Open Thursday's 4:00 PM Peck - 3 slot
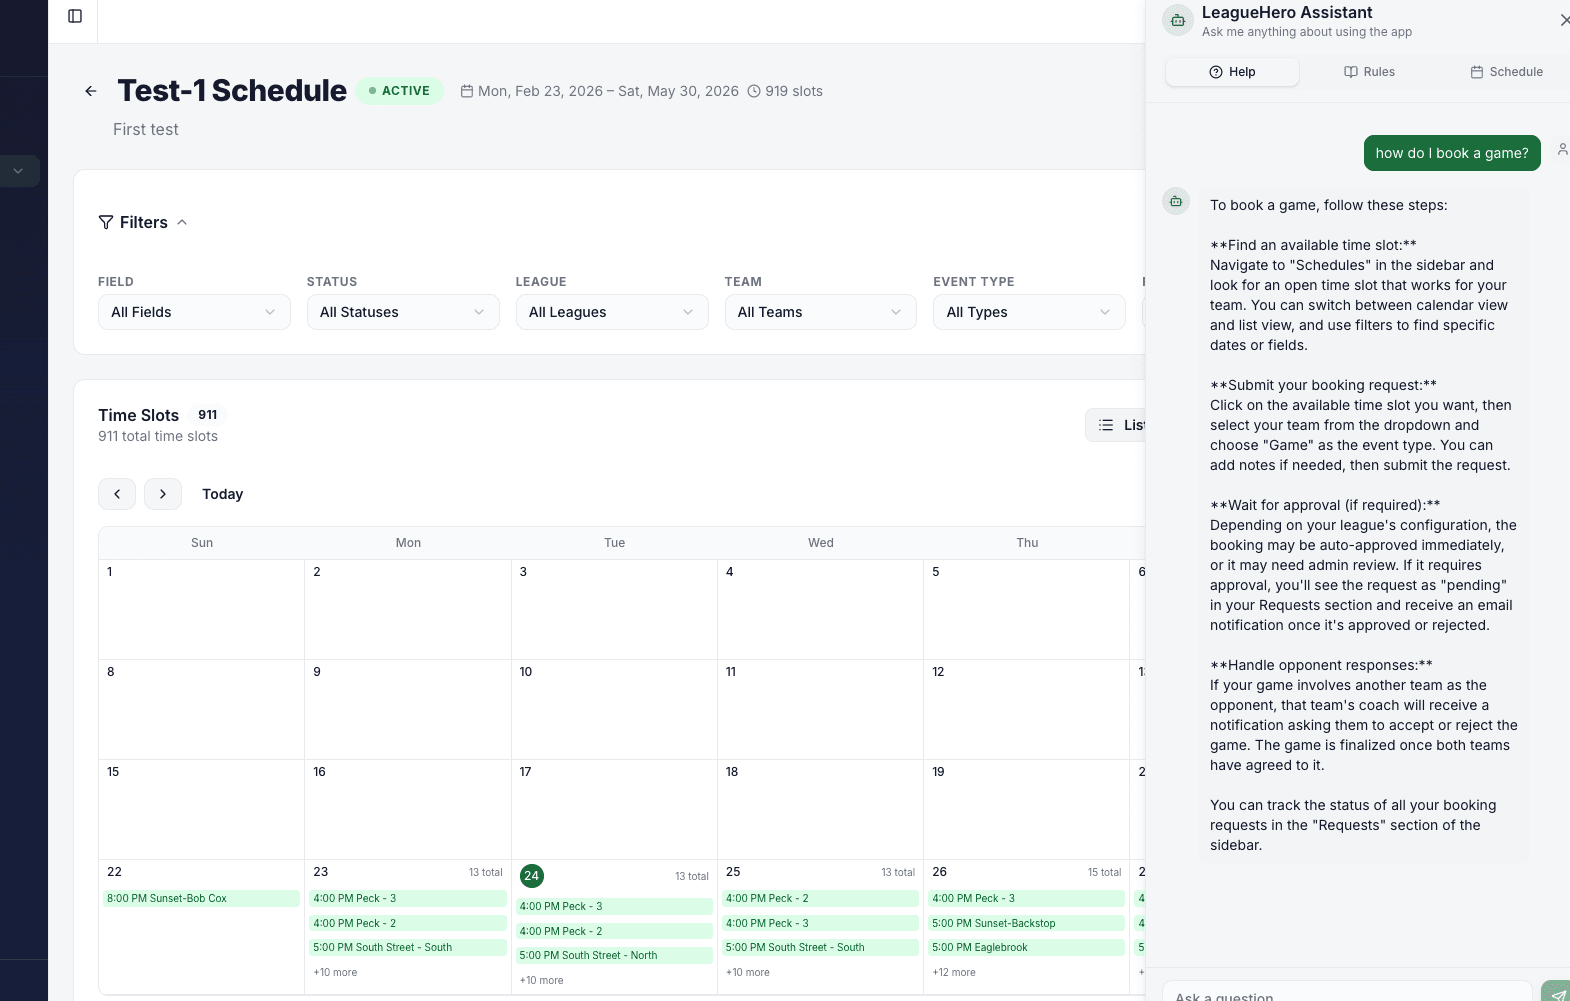Screen dimensions: 1570x1001 click(x=1027, y=898)
